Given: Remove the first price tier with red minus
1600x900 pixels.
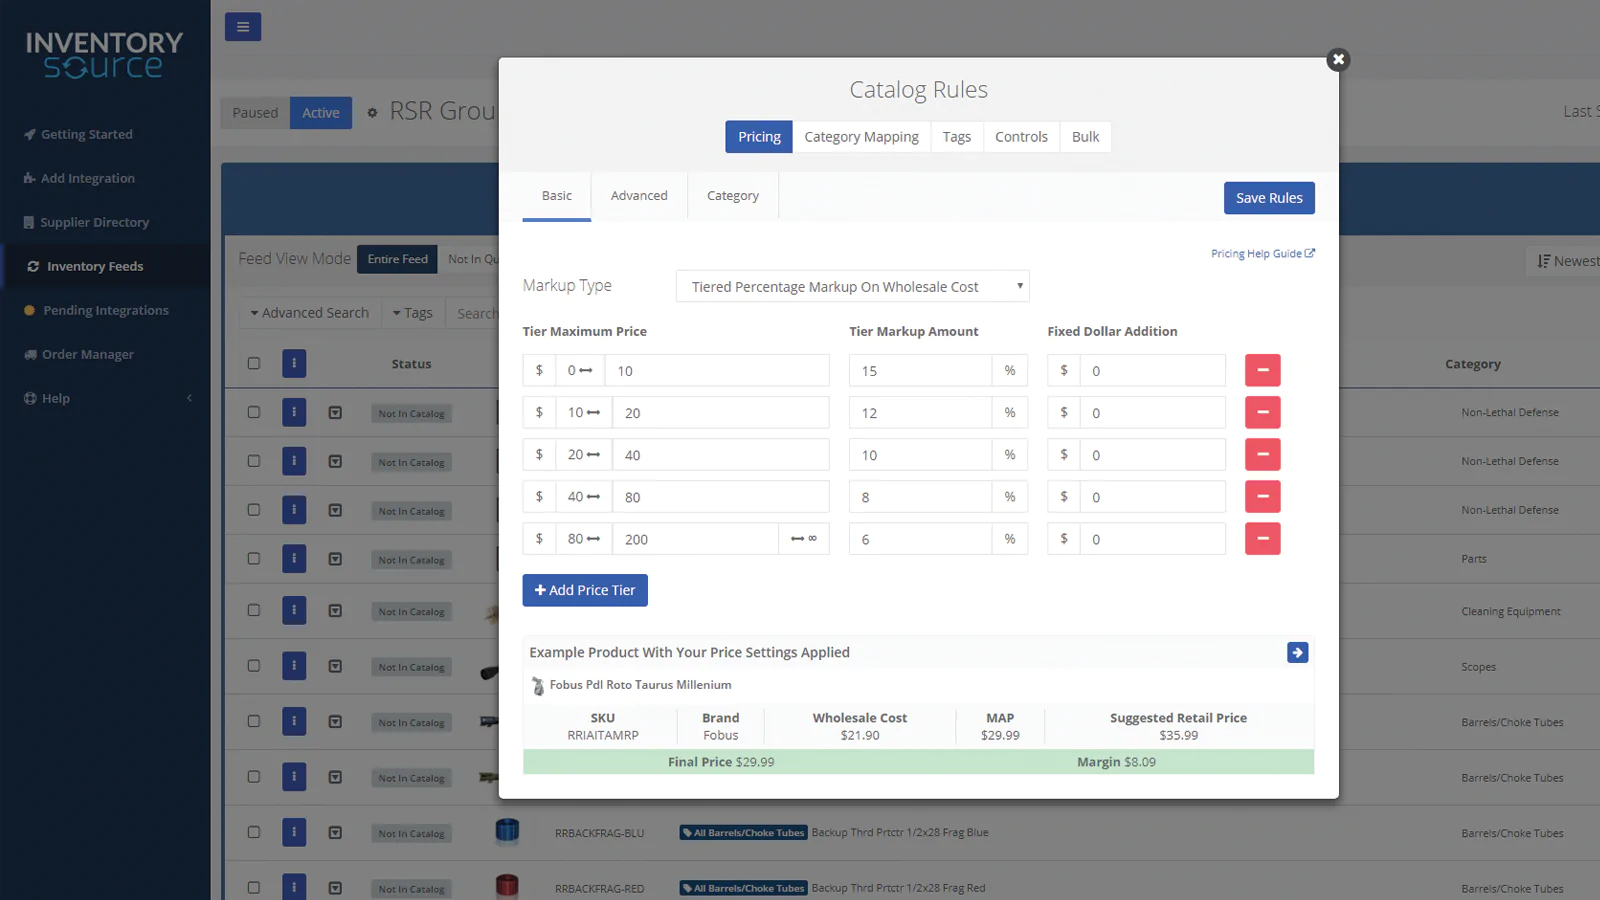Looking at the screenshot, I should coord(1262,370).
